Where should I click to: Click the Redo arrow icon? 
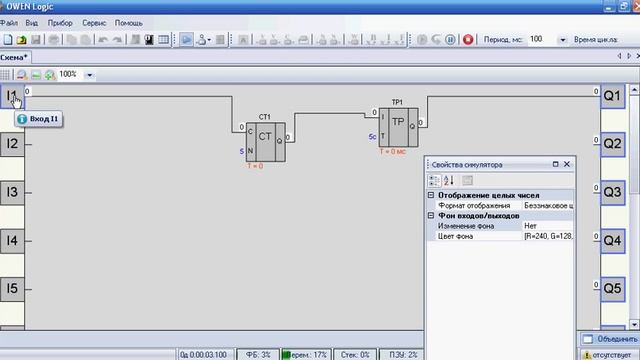117,40
